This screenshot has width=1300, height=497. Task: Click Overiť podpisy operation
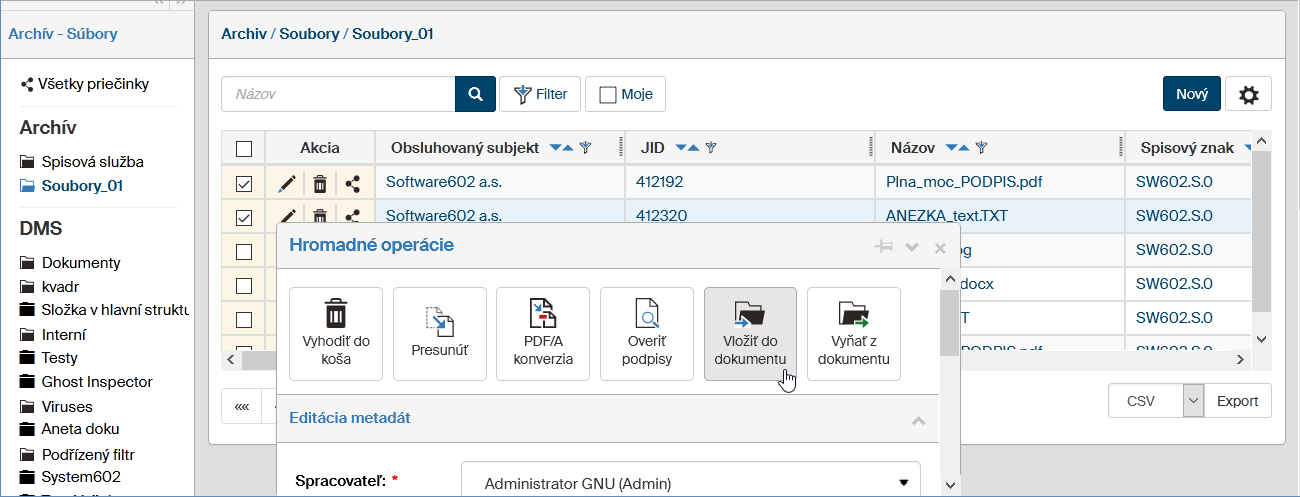point(647,334)
